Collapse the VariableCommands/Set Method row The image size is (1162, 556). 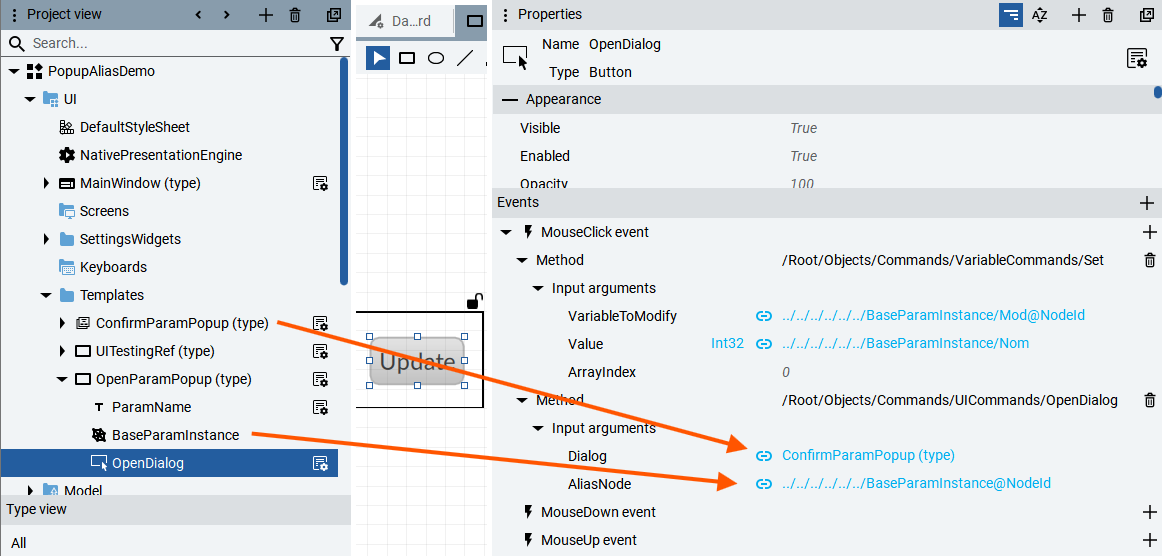click(522, 260)
